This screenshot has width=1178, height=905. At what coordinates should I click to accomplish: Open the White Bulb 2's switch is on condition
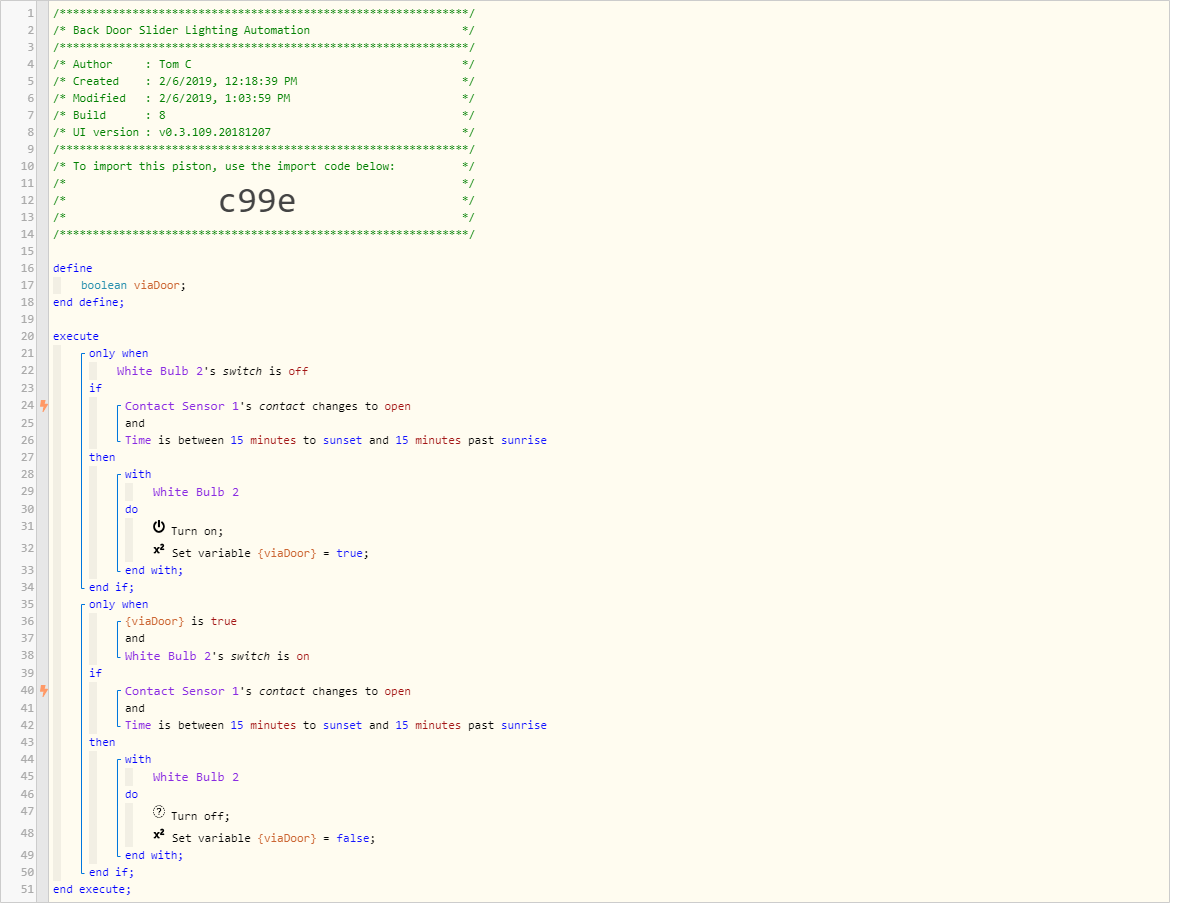point(217,656)
